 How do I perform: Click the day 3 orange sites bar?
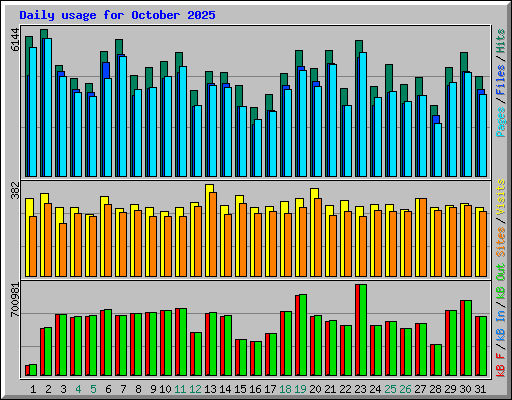(63, 250)
